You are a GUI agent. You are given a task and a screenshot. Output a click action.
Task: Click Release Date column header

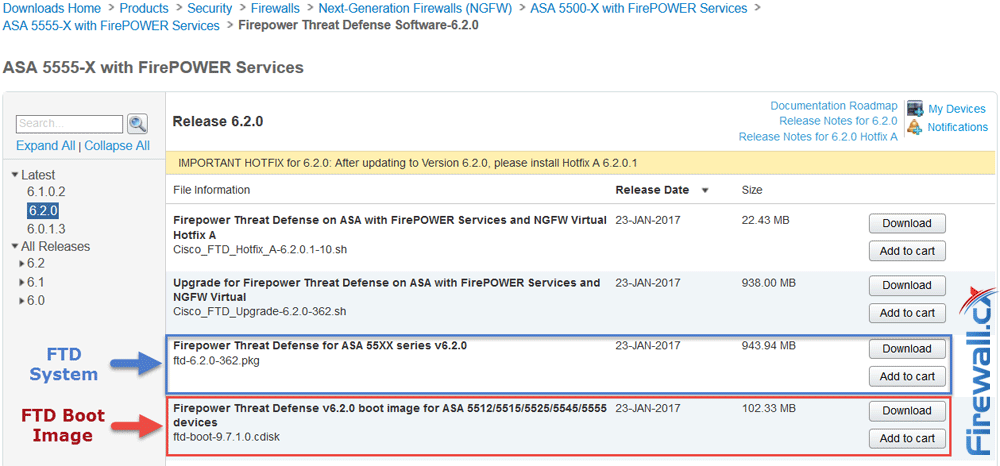[x=652, y=190]
